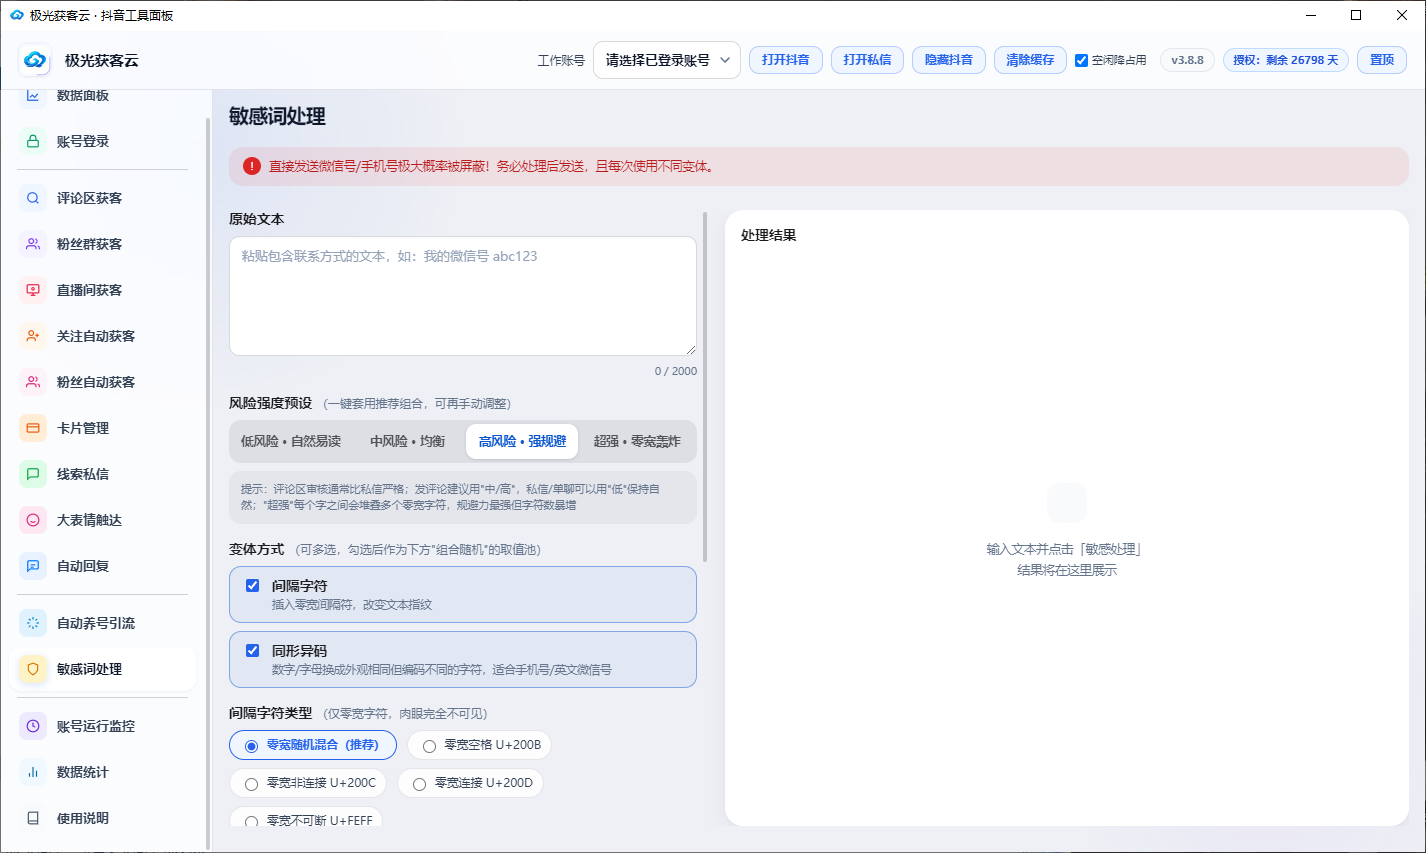Select 零宽空格 U+200B radio option

point(480,745)
